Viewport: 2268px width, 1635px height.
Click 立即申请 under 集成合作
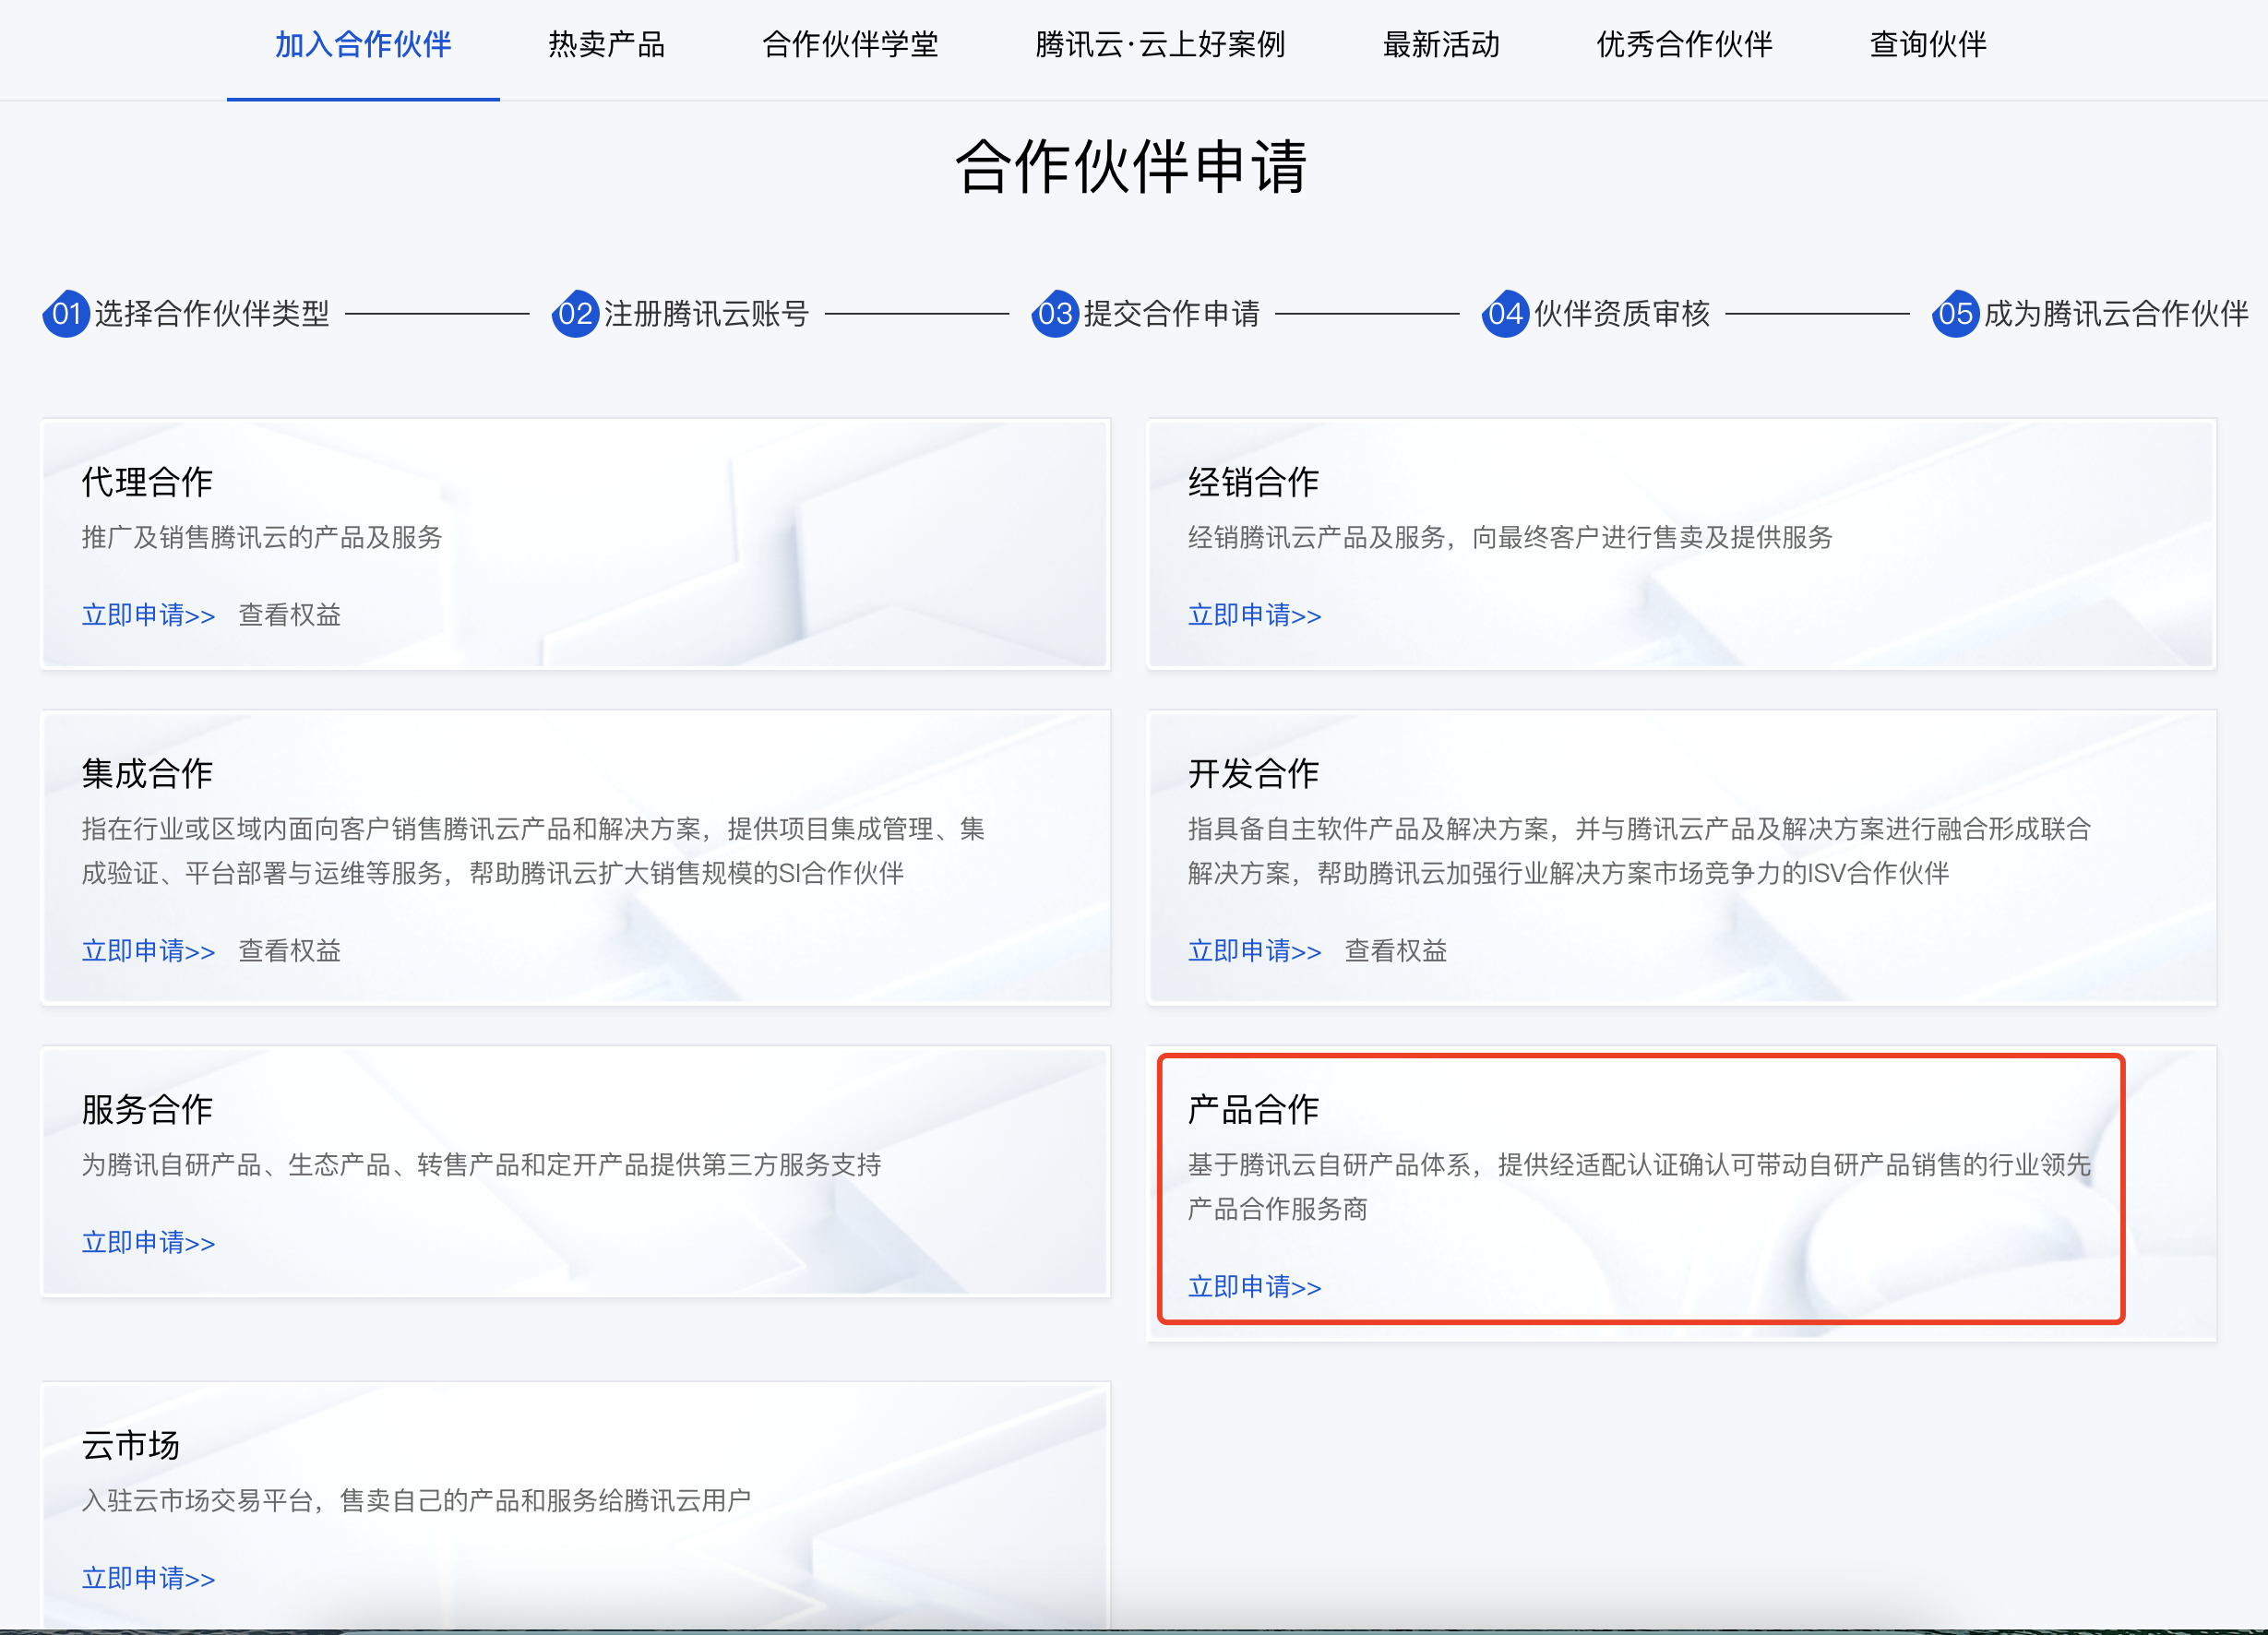(x=148, y=951)
